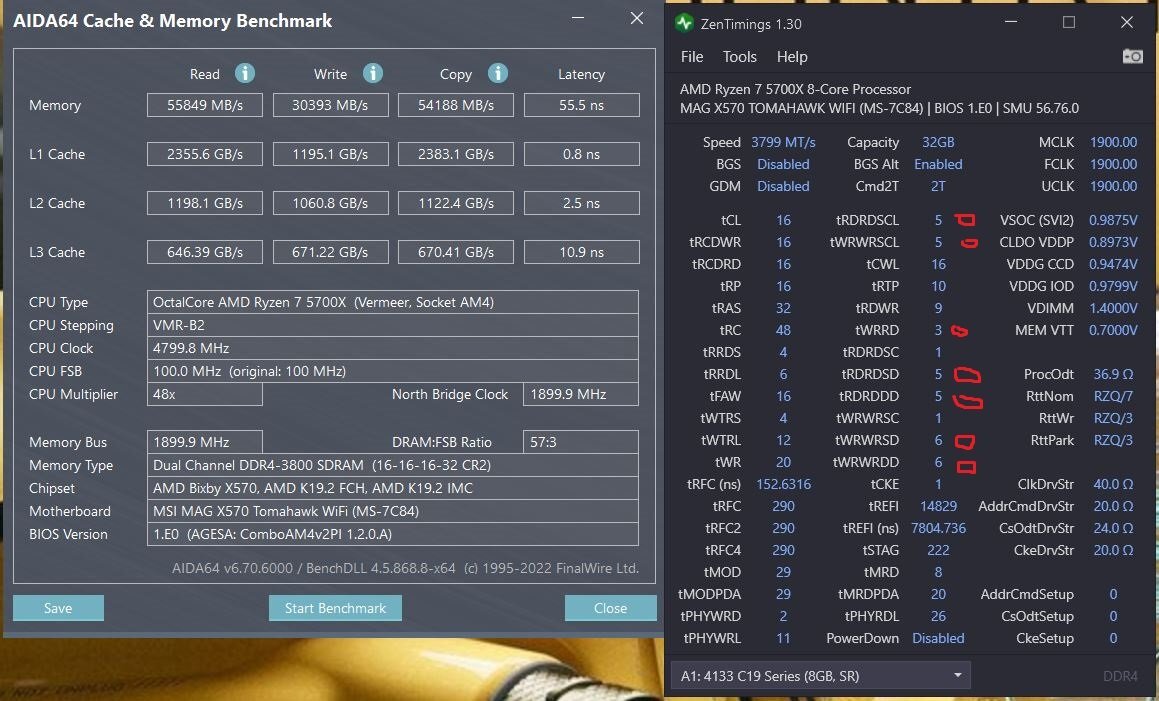Image resolution: width=1159 pixels, height=701 pixels.
Task: Minimize the AIDA64 benchmark window
Action: pyautogui.click(x=579, y=18)
